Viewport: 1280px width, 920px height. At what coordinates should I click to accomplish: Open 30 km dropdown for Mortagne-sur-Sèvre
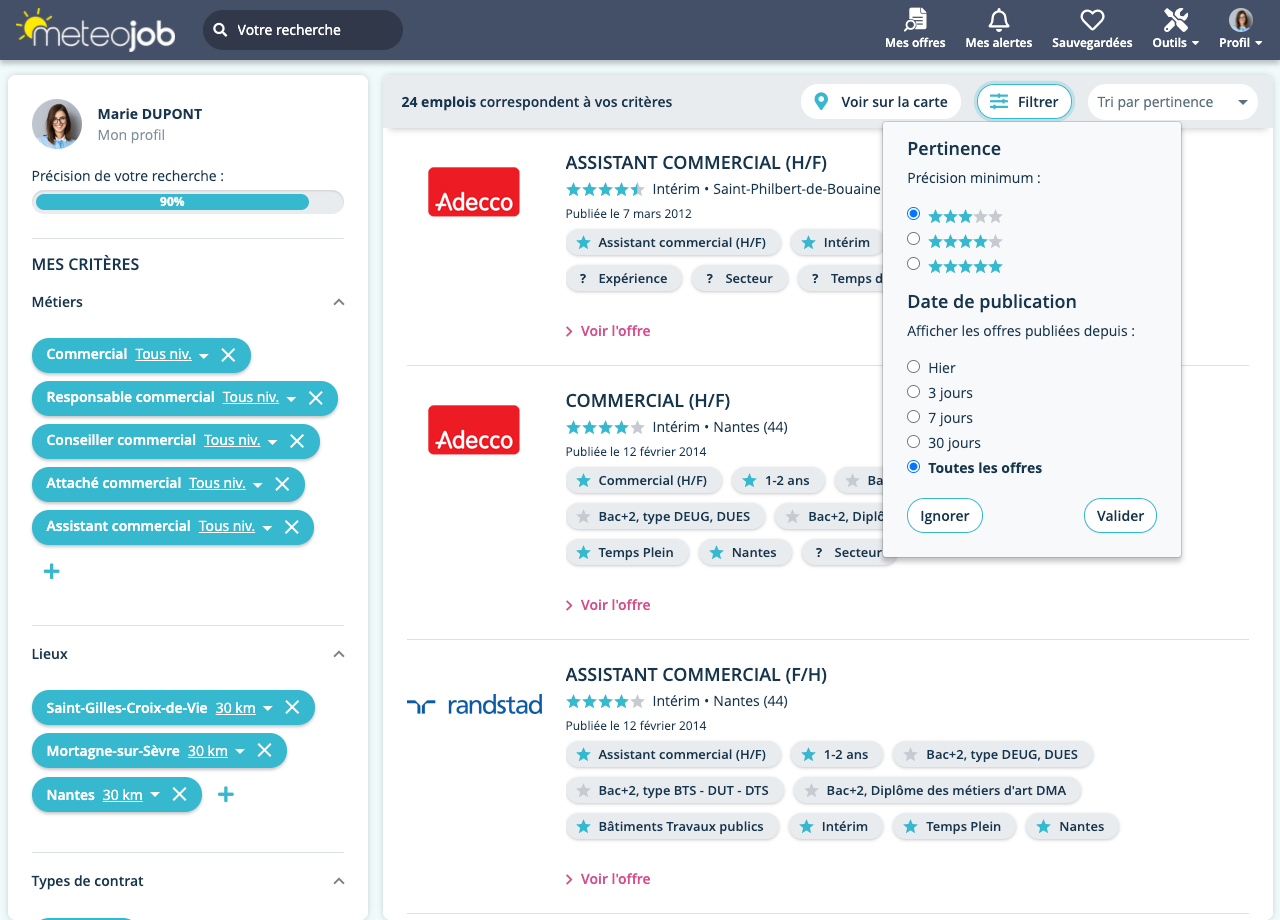click(217, 751)
